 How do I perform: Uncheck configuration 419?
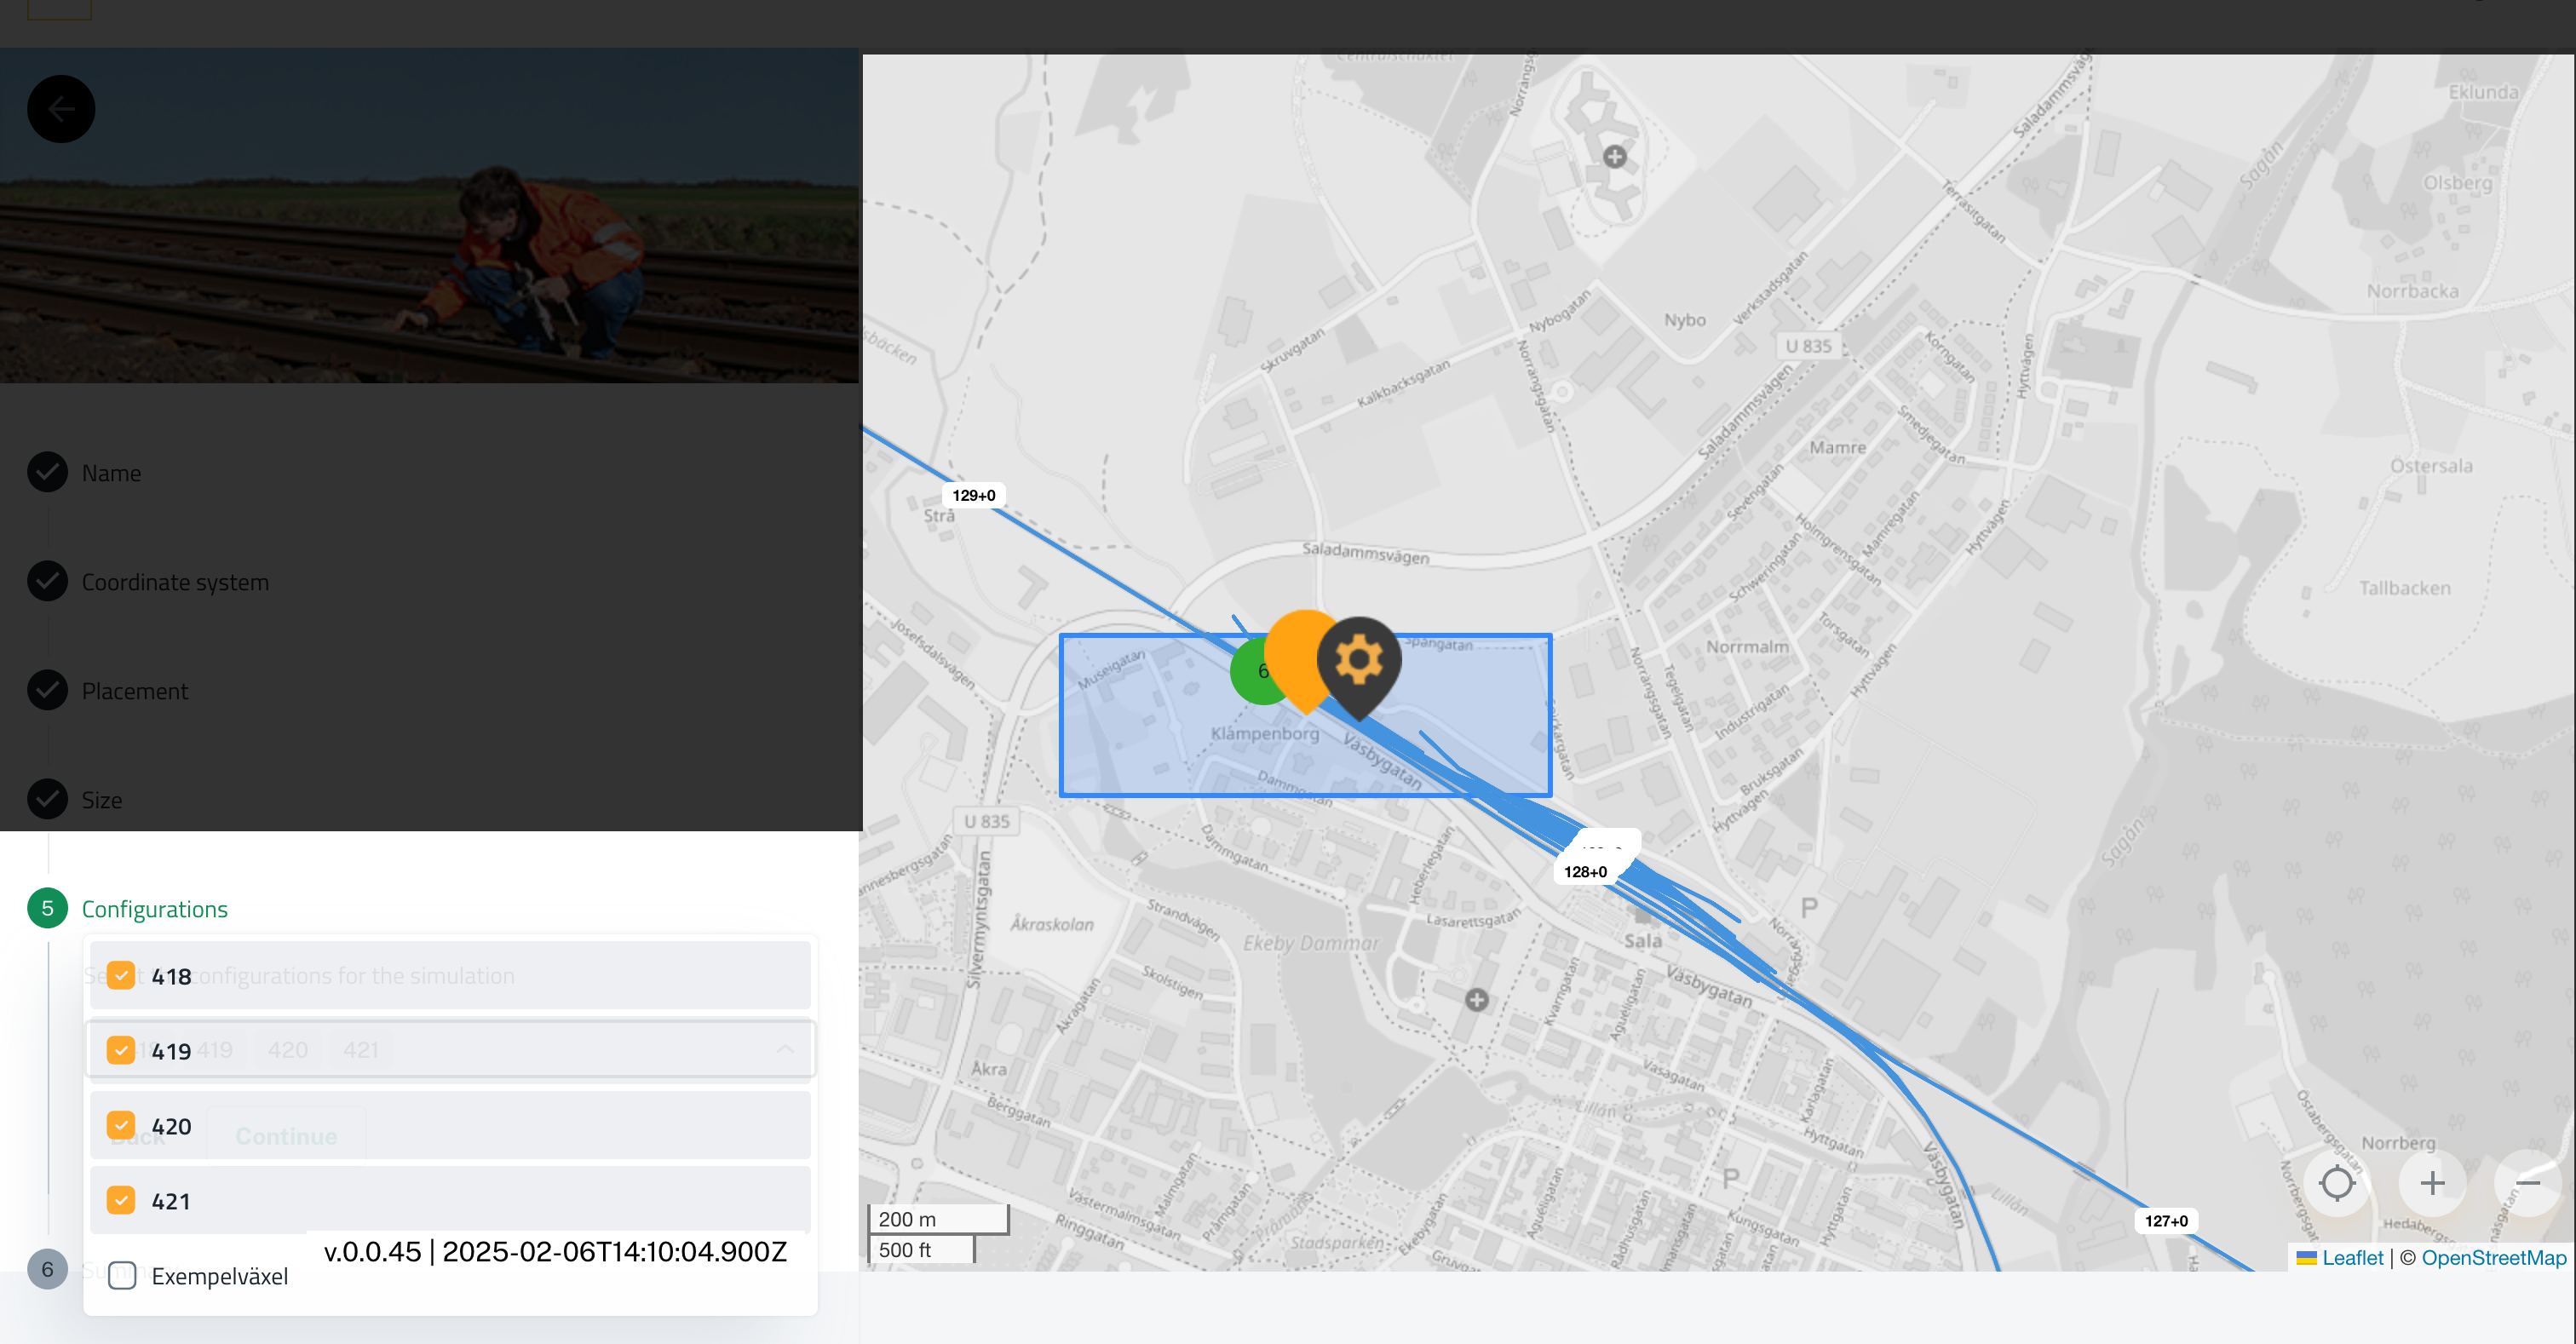pyautogui.click(x=121, y=1051)
